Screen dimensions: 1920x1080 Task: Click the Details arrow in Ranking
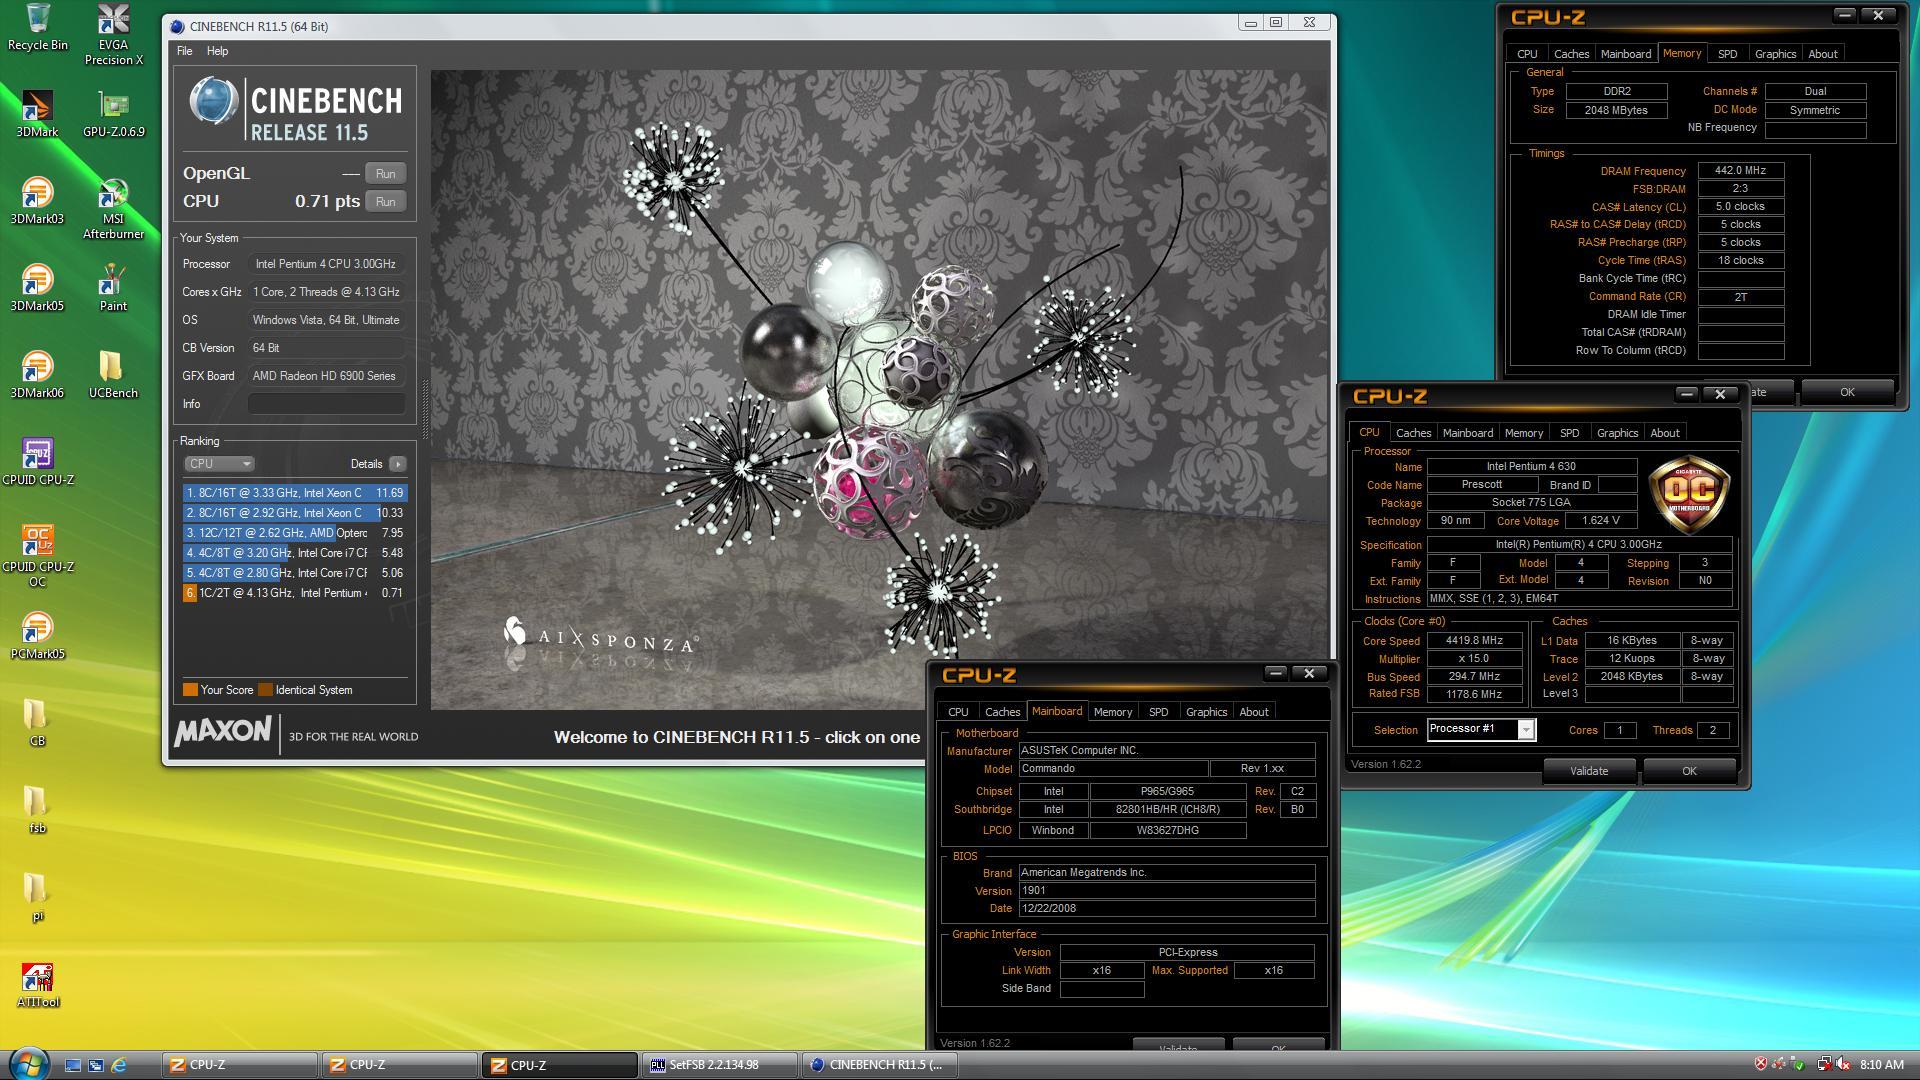click(x=397, y=464)
